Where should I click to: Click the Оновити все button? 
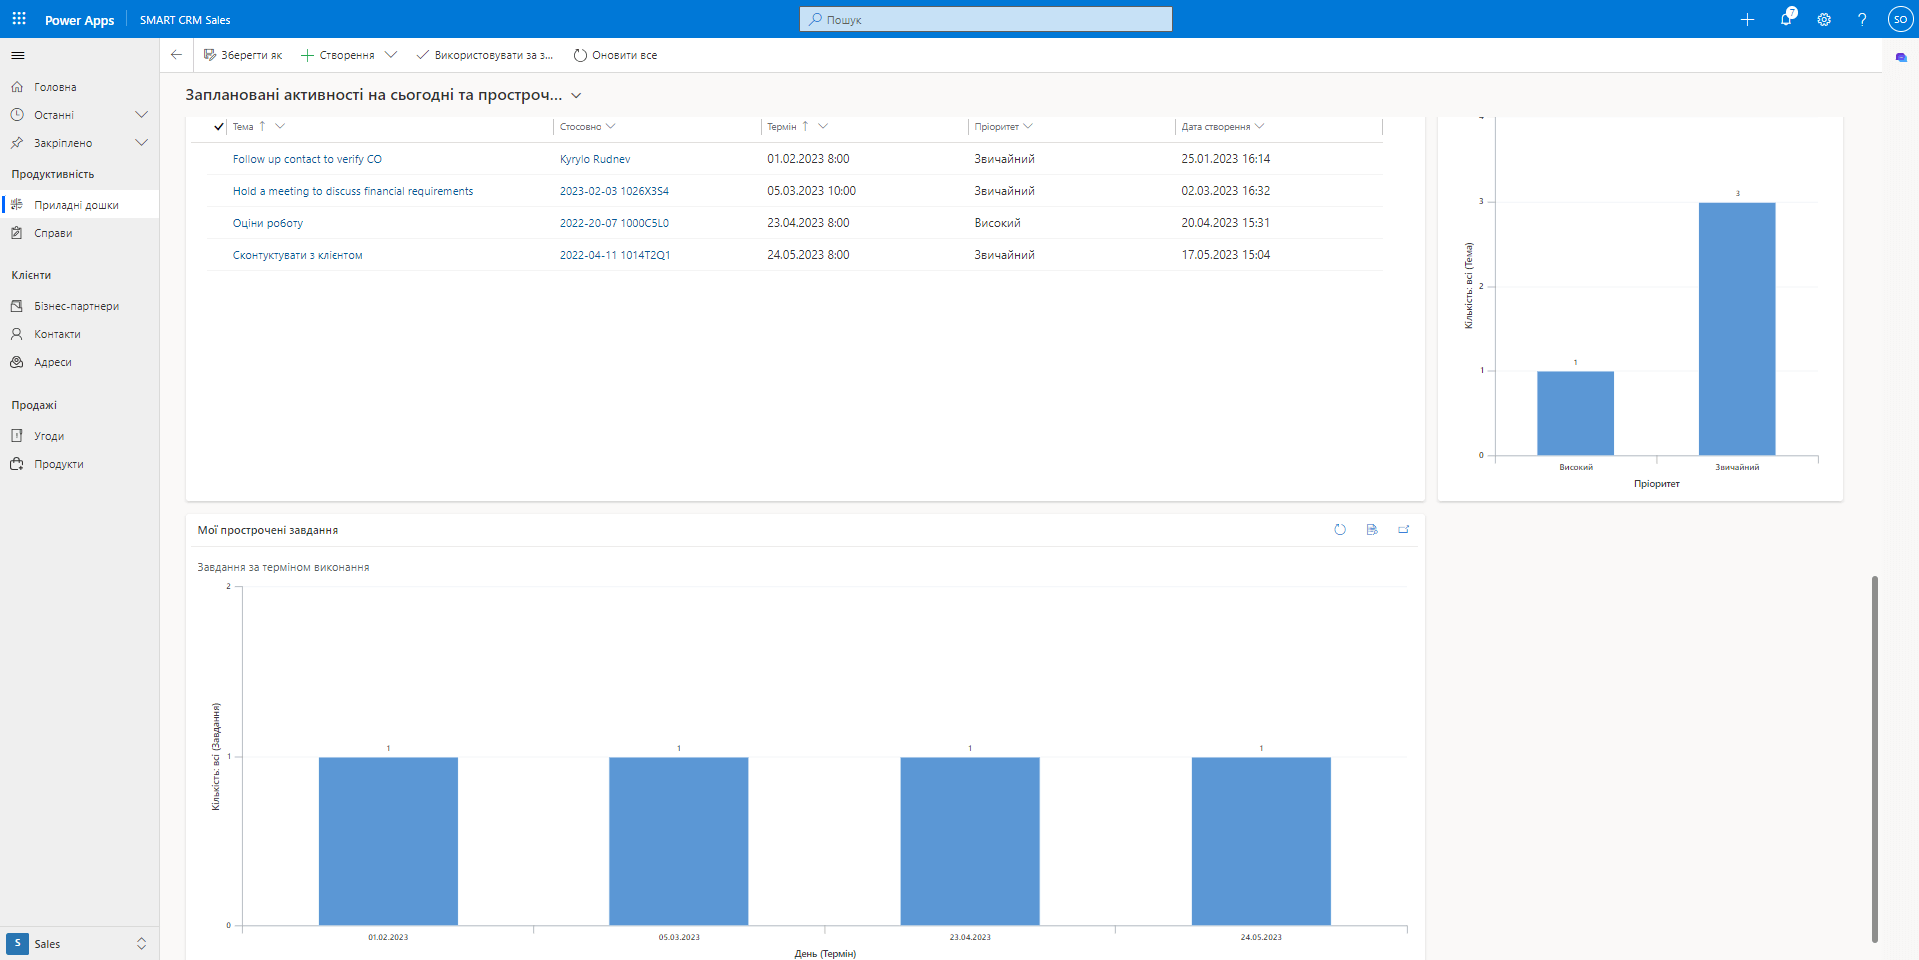tap(615, 55)
